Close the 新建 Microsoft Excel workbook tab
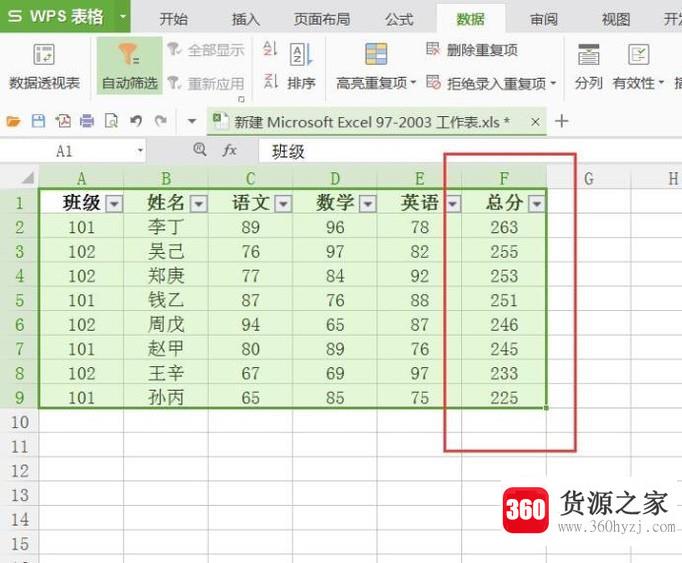The width and height of the screenshot is (682, 563). 535,122
